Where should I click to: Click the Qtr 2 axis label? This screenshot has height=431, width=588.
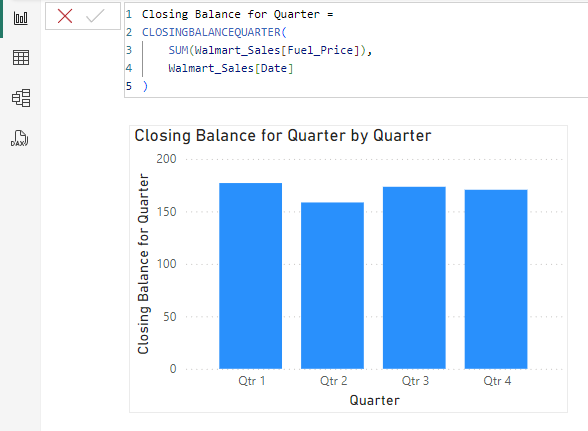[333, 381]
